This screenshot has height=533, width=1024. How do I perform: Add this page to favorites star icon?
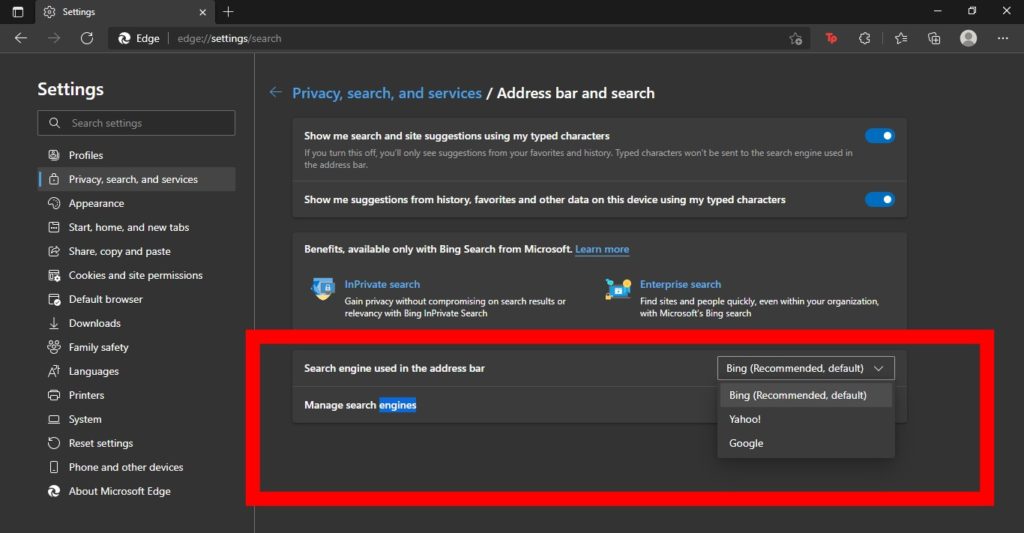[x=795, y=39]
